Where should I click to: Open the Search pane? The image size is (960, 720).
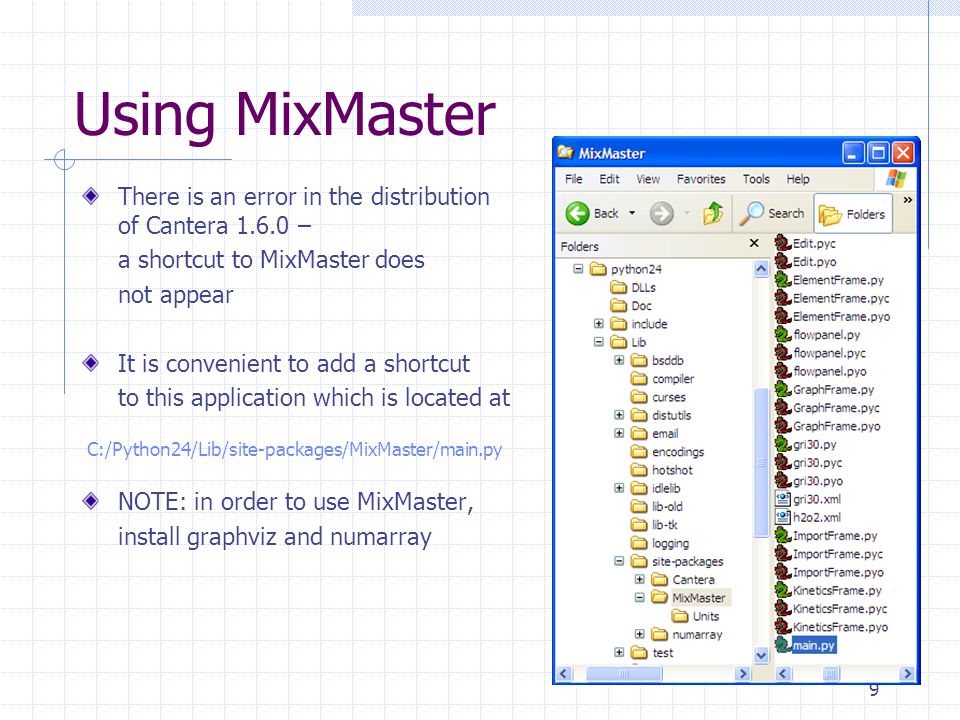[x=771, y=214]
